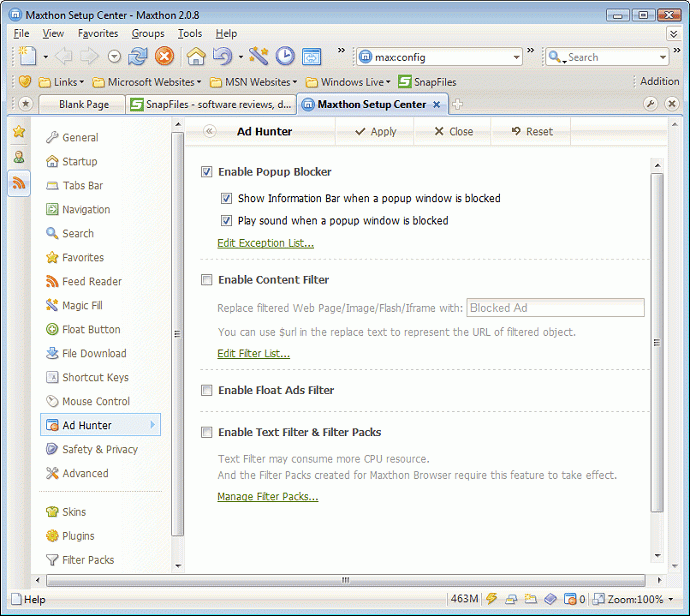Open a new tab with plus icon
Image resolution: width=690 pixels, height=616 pixels.
(x=458, y=104)
